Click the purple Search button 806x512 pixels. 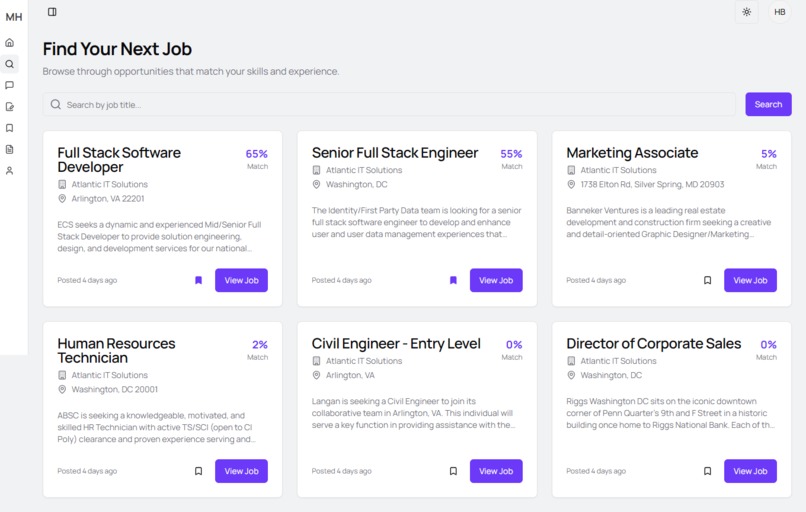coord(768,104)
